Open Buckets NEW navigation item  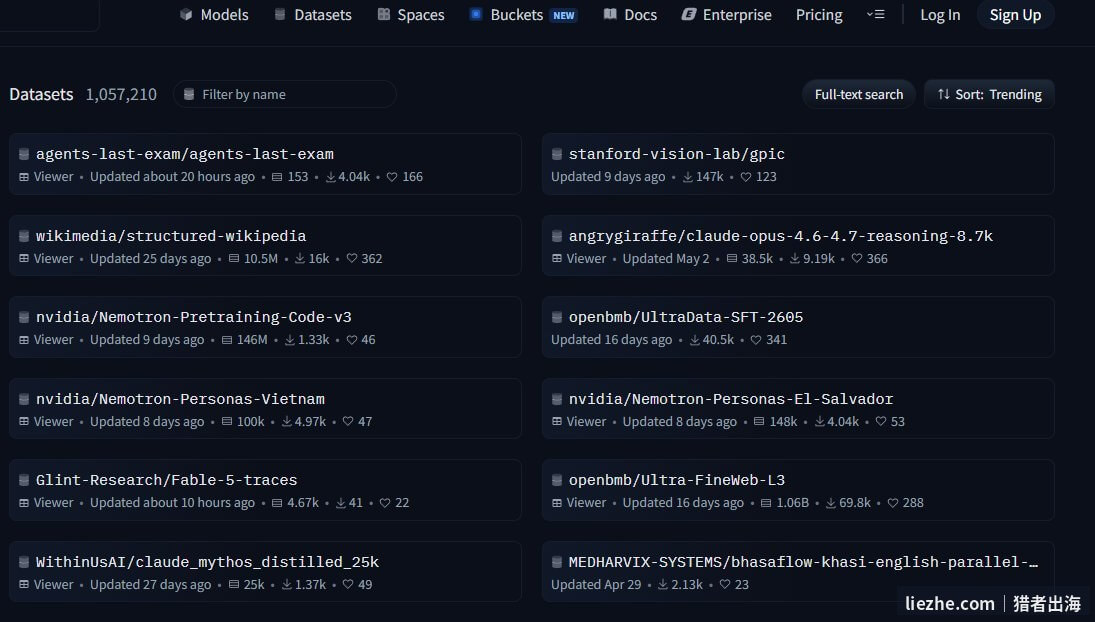pos(523,15)
